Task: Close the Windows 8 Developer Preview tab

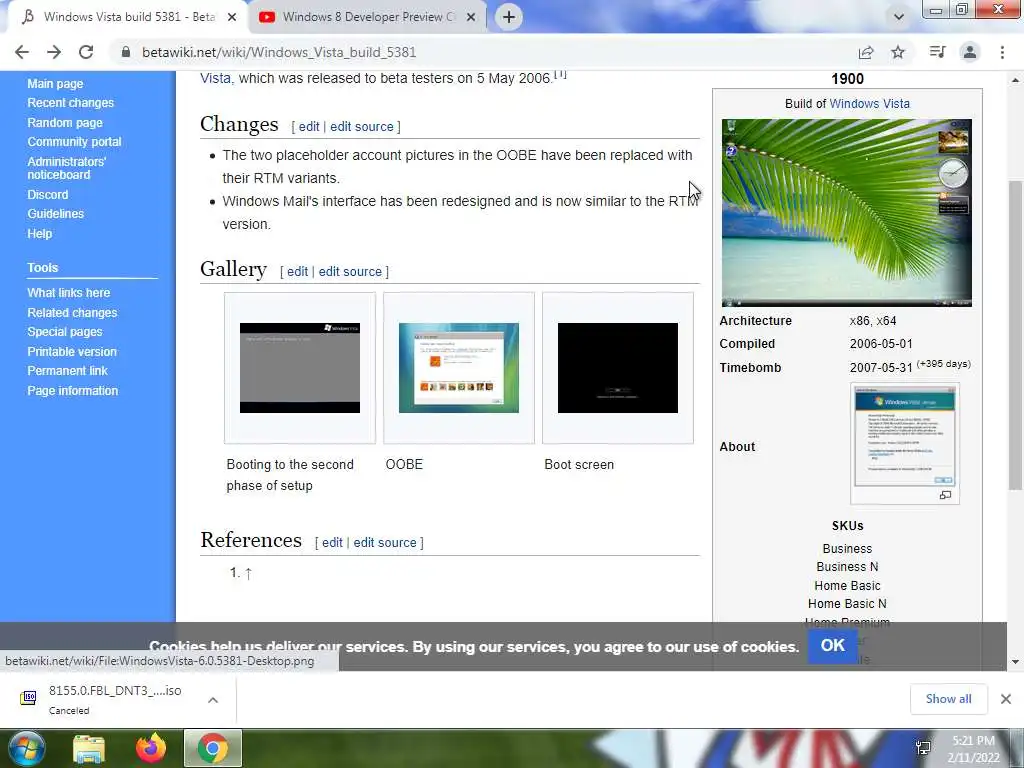Action: [x=471, y=18]
